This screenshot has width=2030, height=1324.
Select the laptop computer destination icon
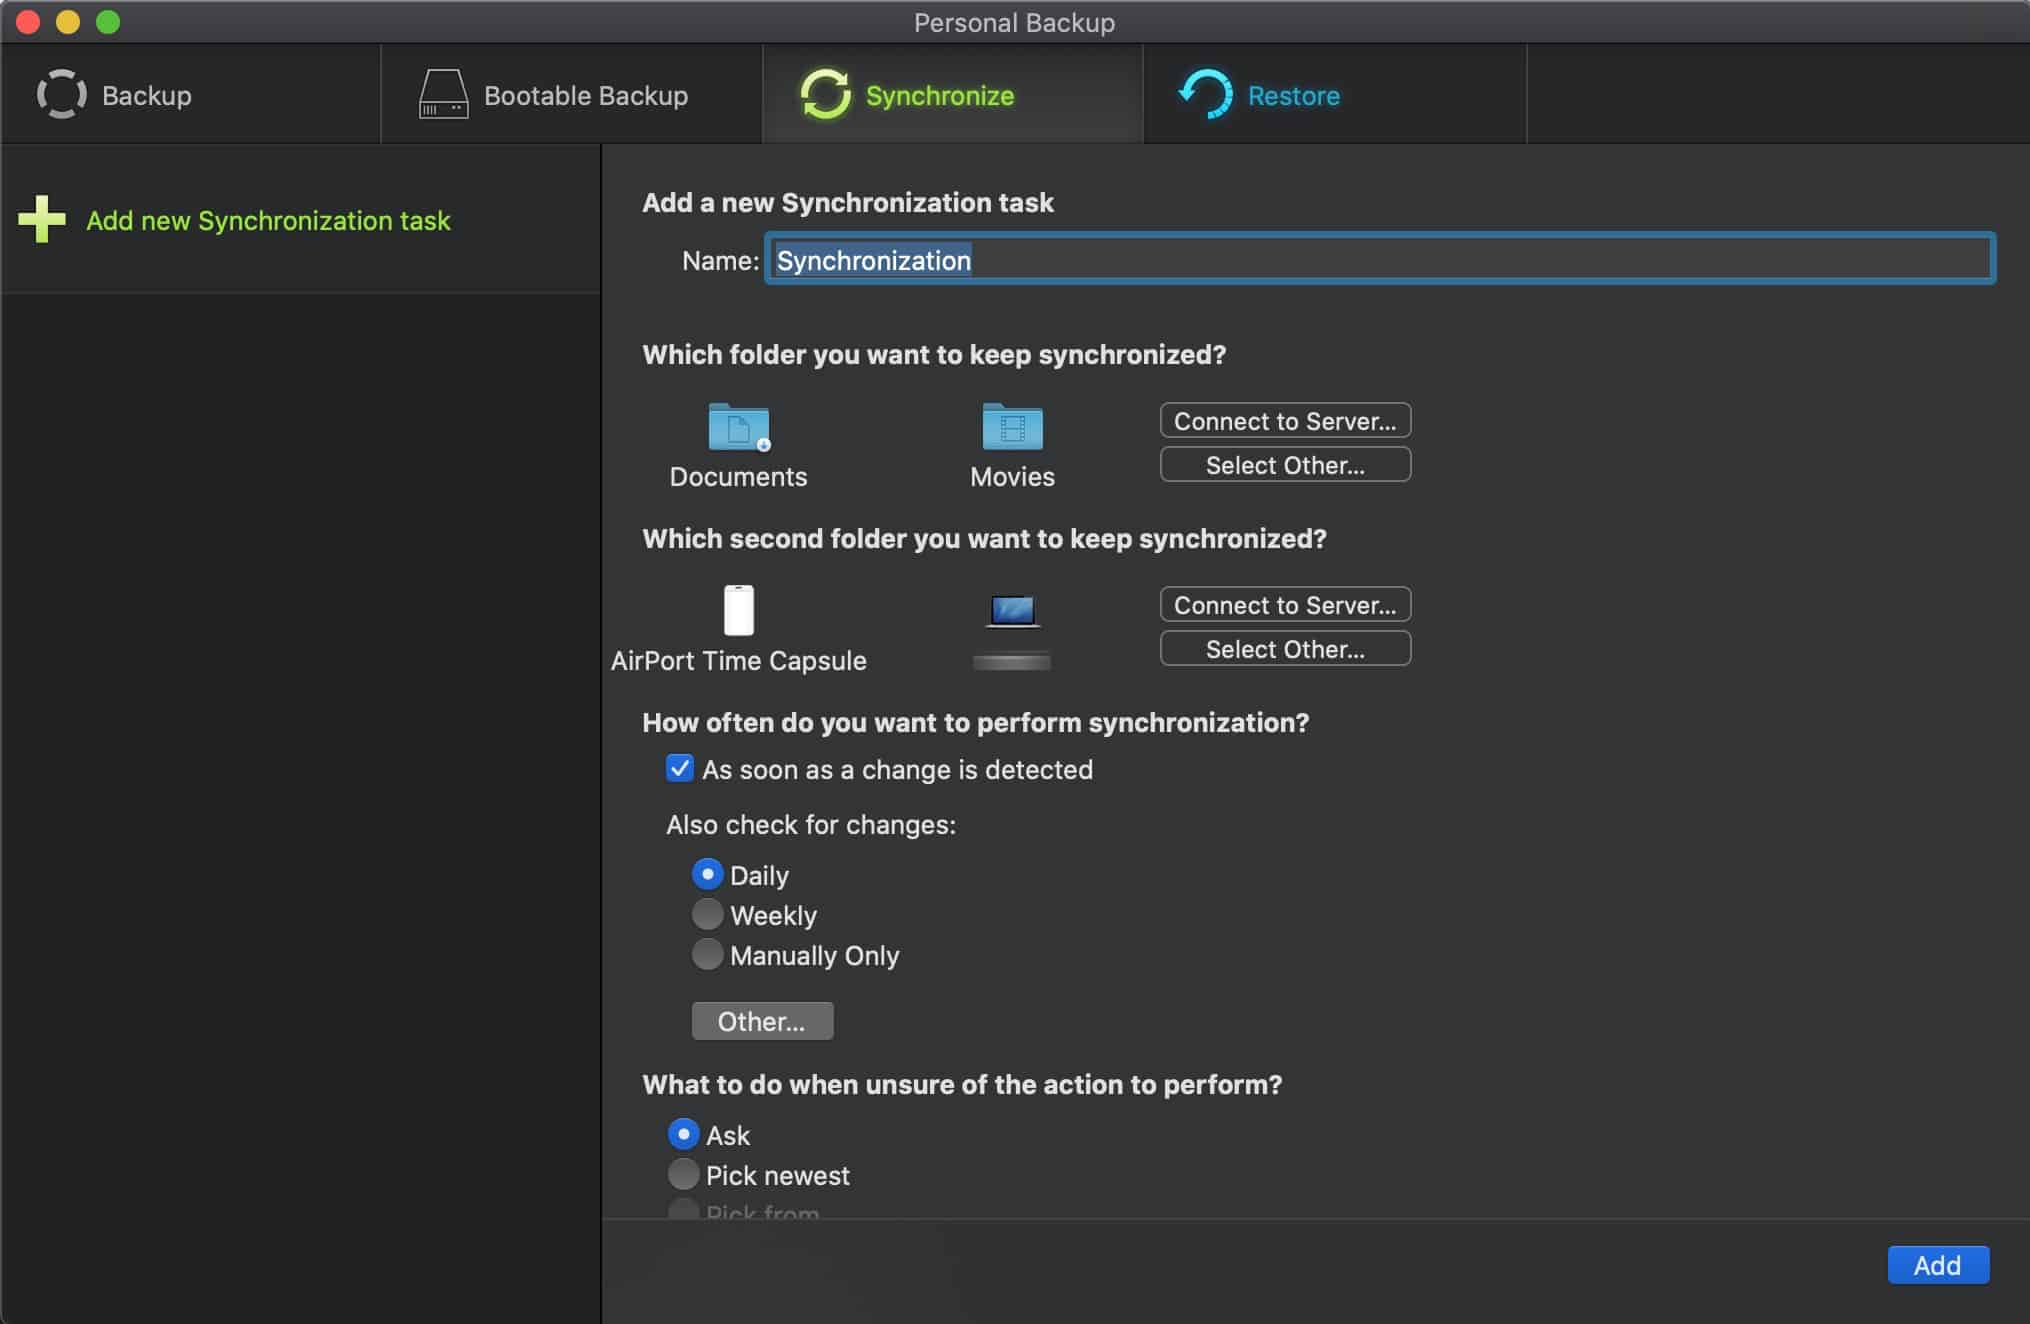[1012, 611]
